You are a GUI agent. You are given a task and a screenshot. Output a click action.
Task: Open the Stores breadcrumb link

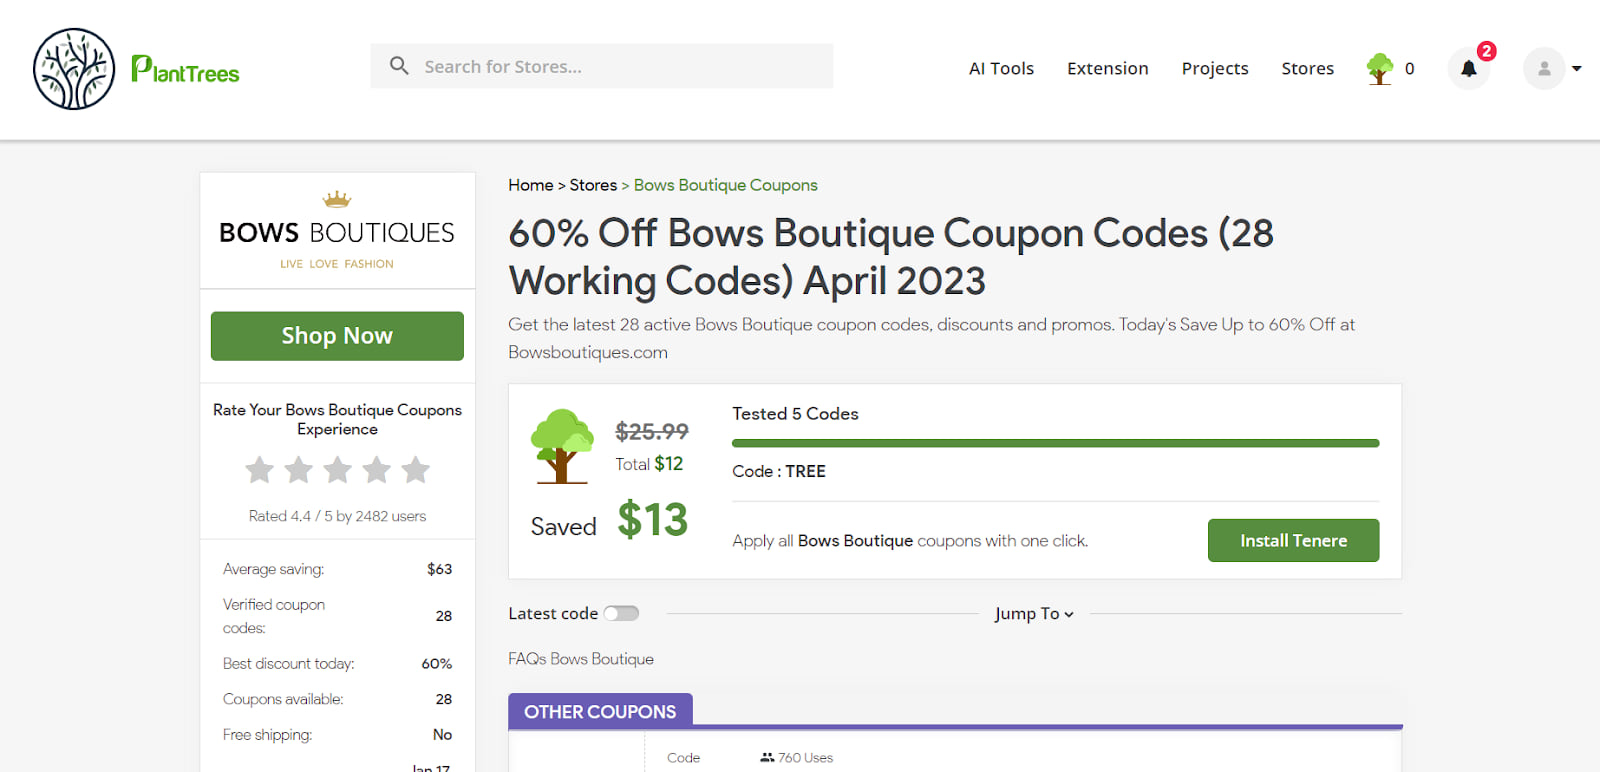point(593,185)
